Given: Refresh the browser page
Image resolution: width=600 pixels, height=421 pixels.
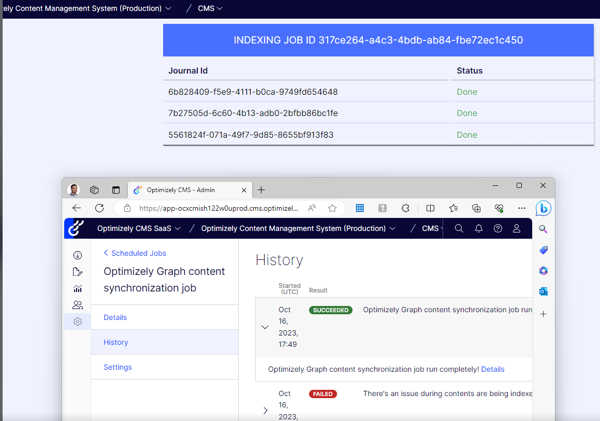Looking at the screenshot, I should 99,208.
